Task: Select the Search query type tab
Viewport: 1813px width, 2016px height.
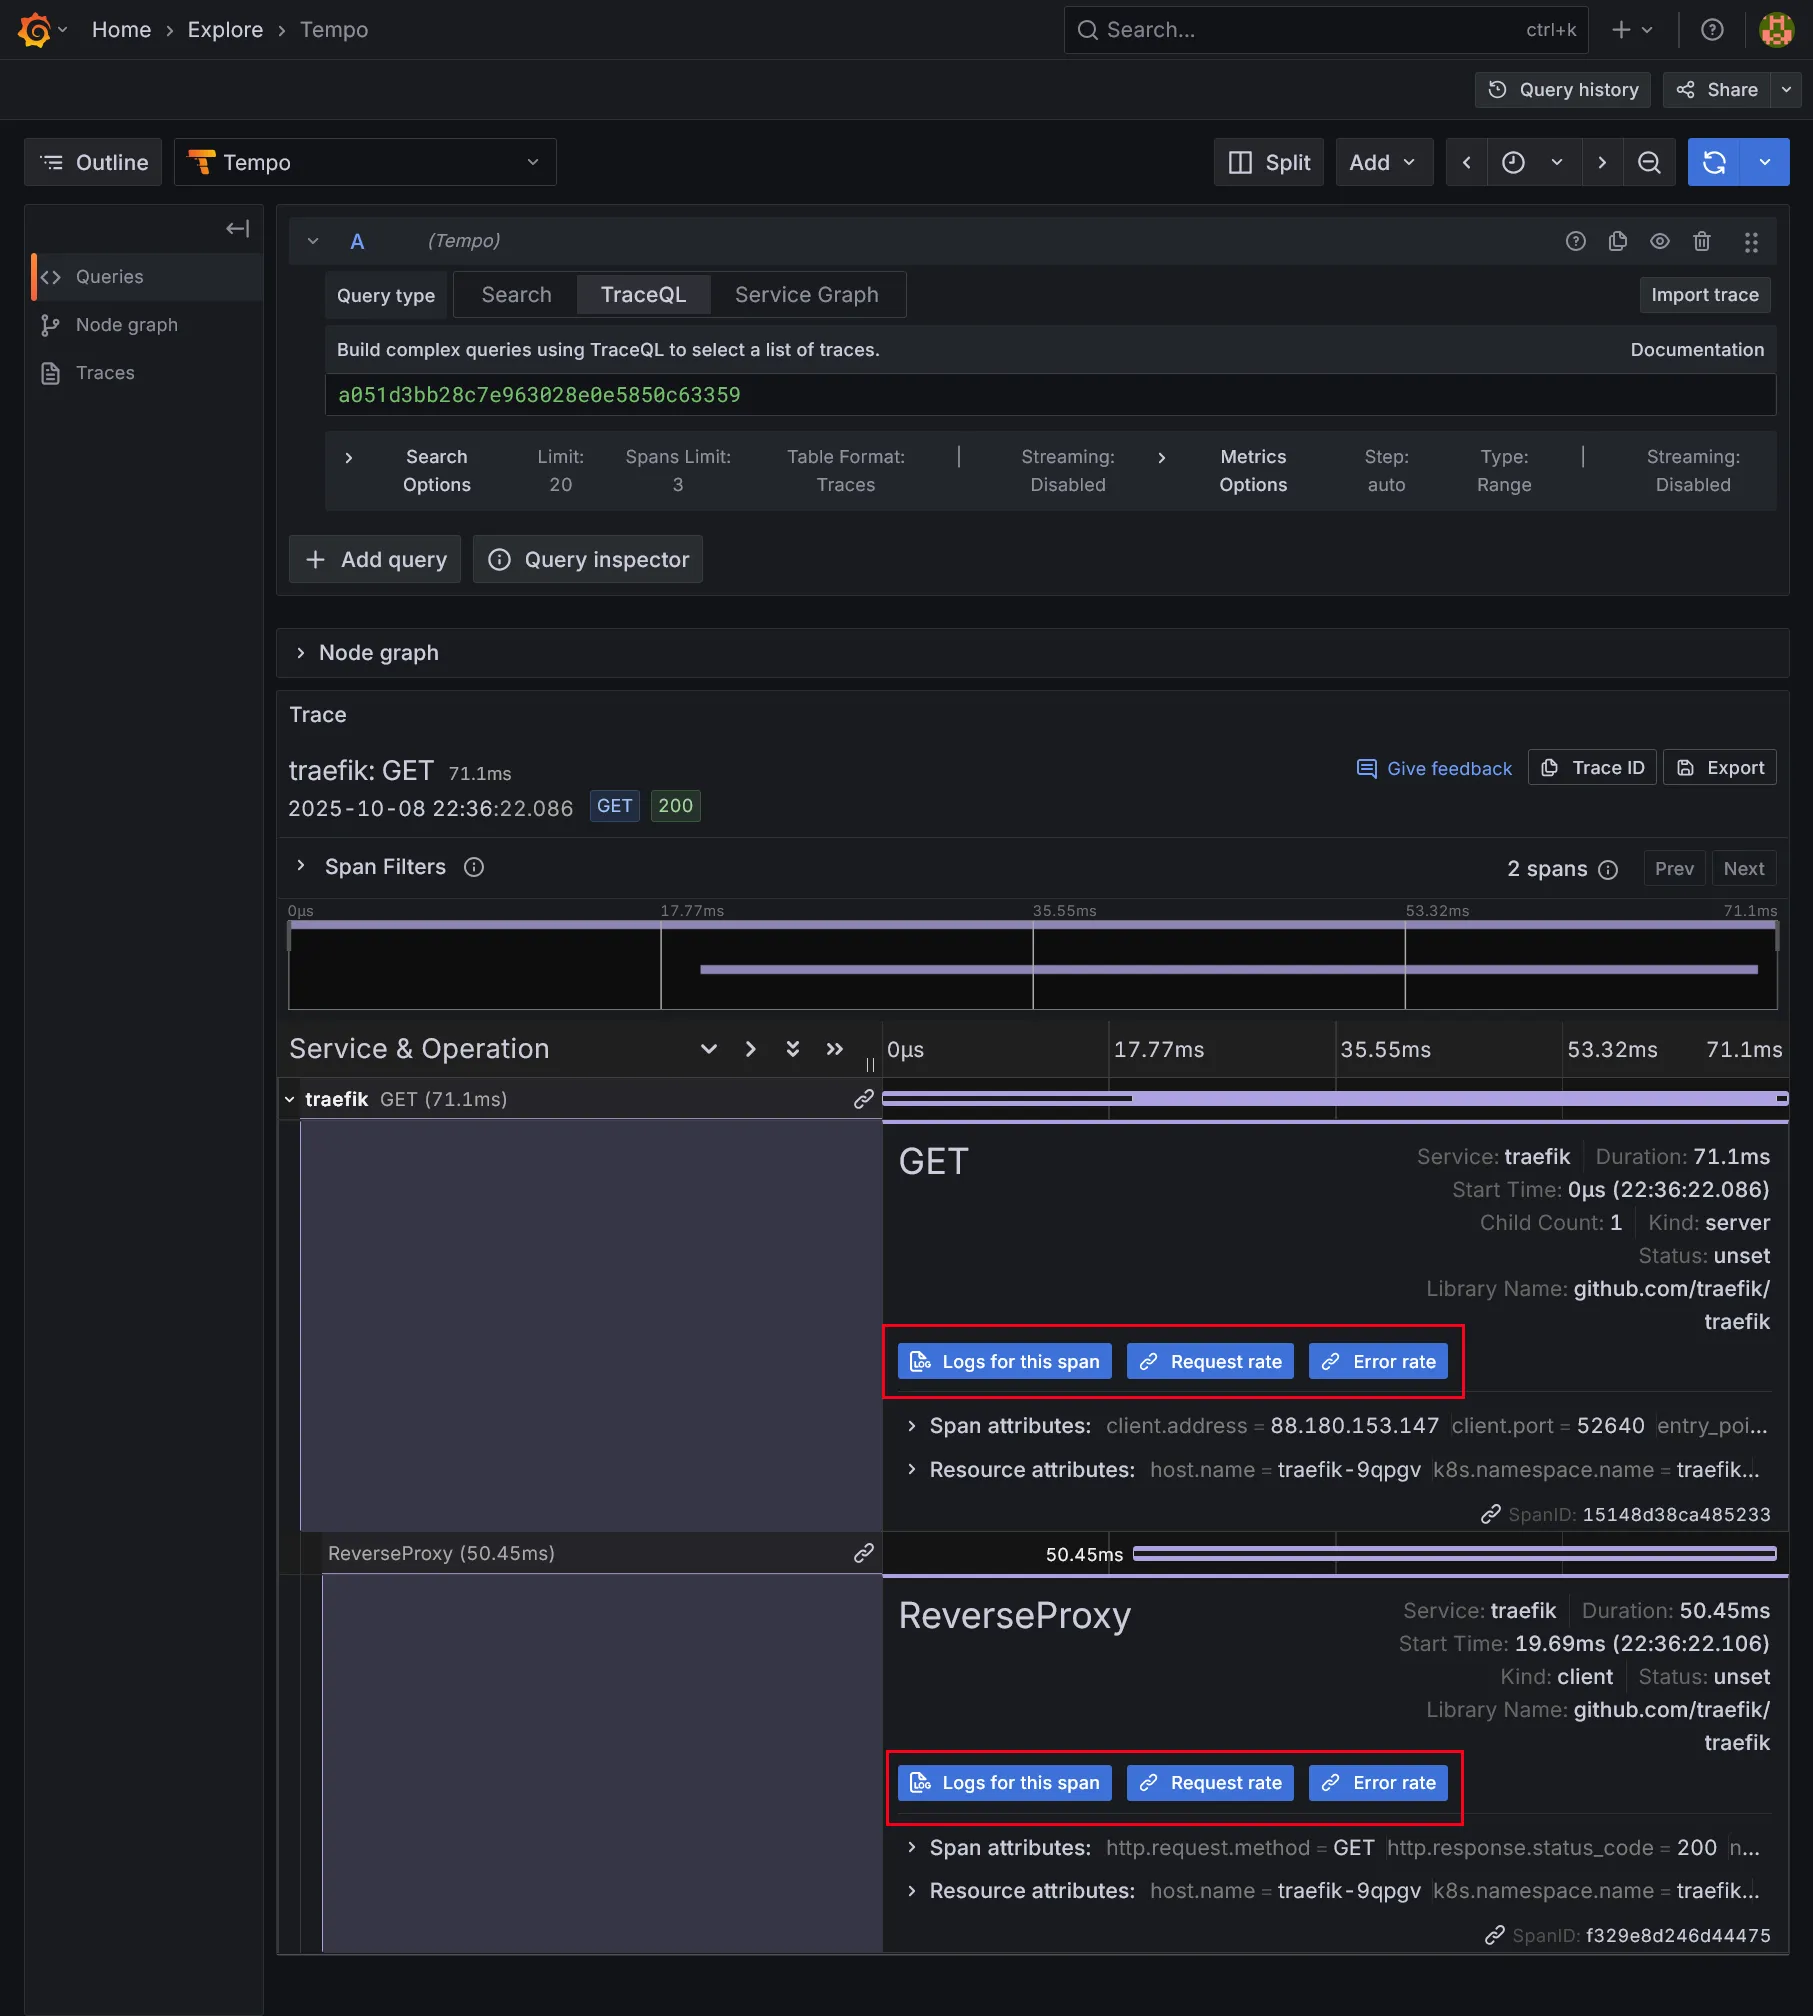Action: click(x=516, y=295)
